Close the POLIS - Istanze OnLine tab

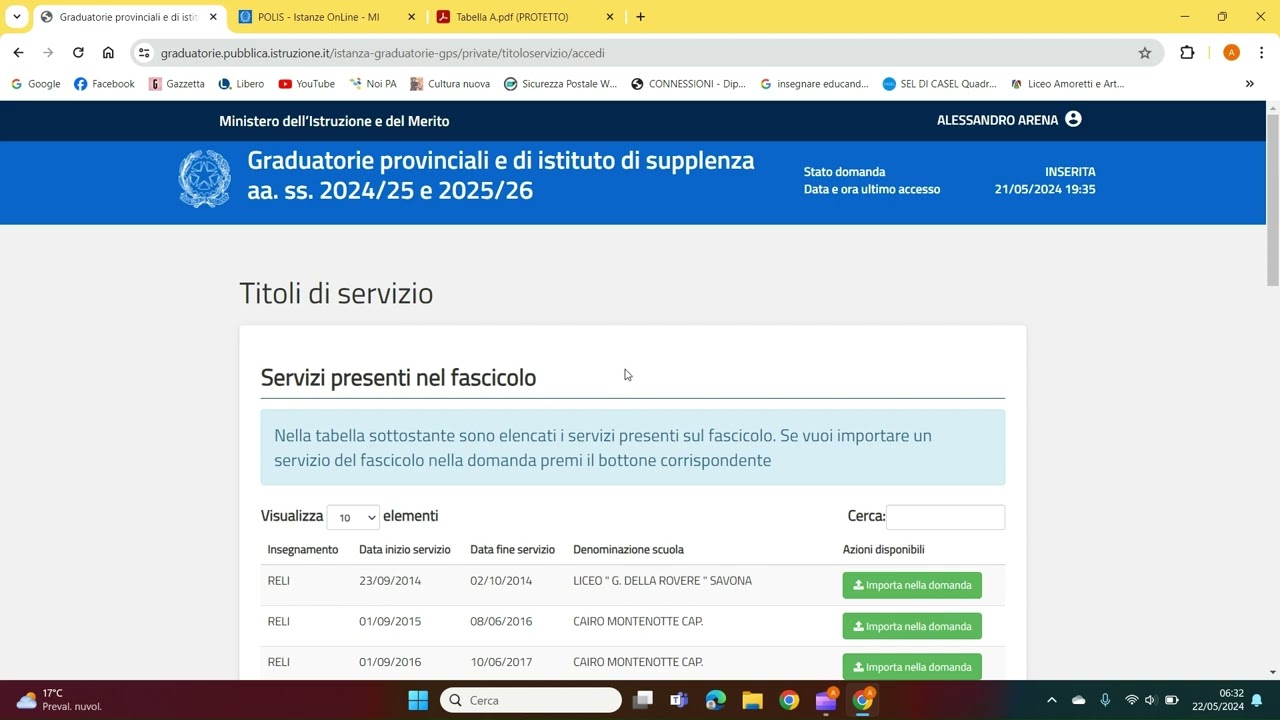tap(411, 17)
